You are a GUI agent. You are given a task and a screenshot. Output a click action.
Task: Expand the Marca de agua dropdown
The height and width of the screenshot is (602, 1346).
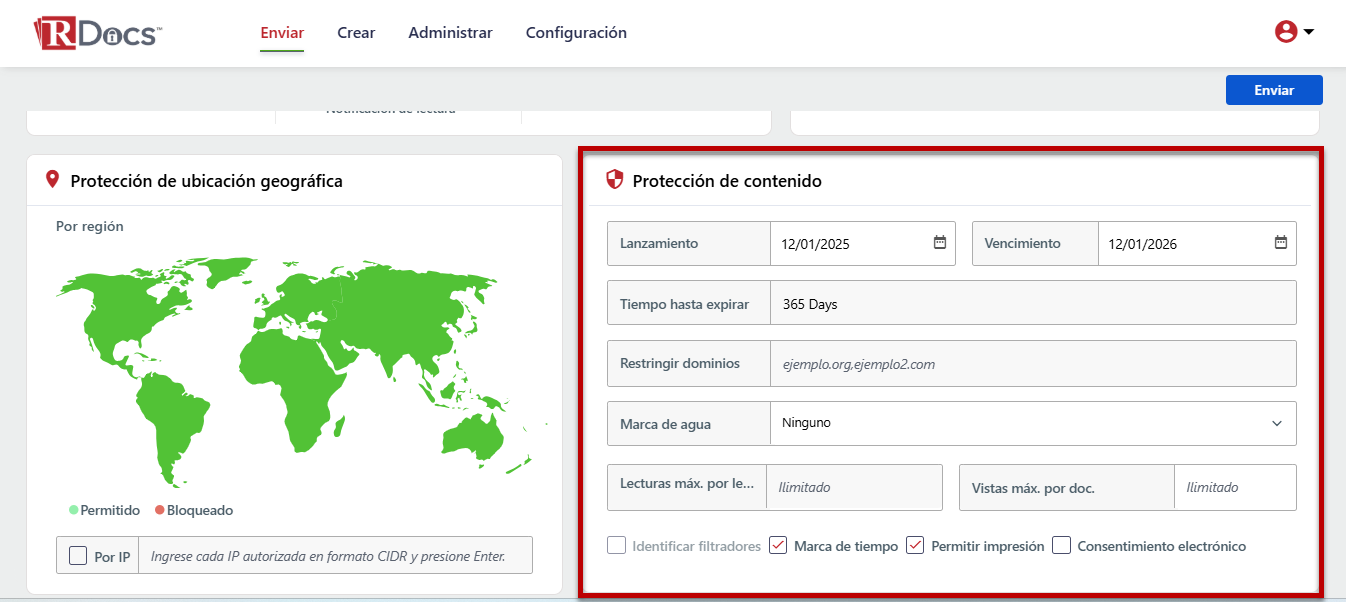point(1032,423)
